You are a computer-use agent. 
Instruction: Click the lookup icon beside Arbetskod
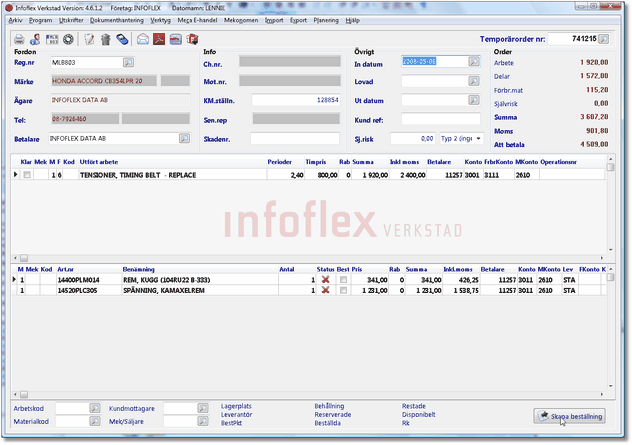tap(95, 408)
